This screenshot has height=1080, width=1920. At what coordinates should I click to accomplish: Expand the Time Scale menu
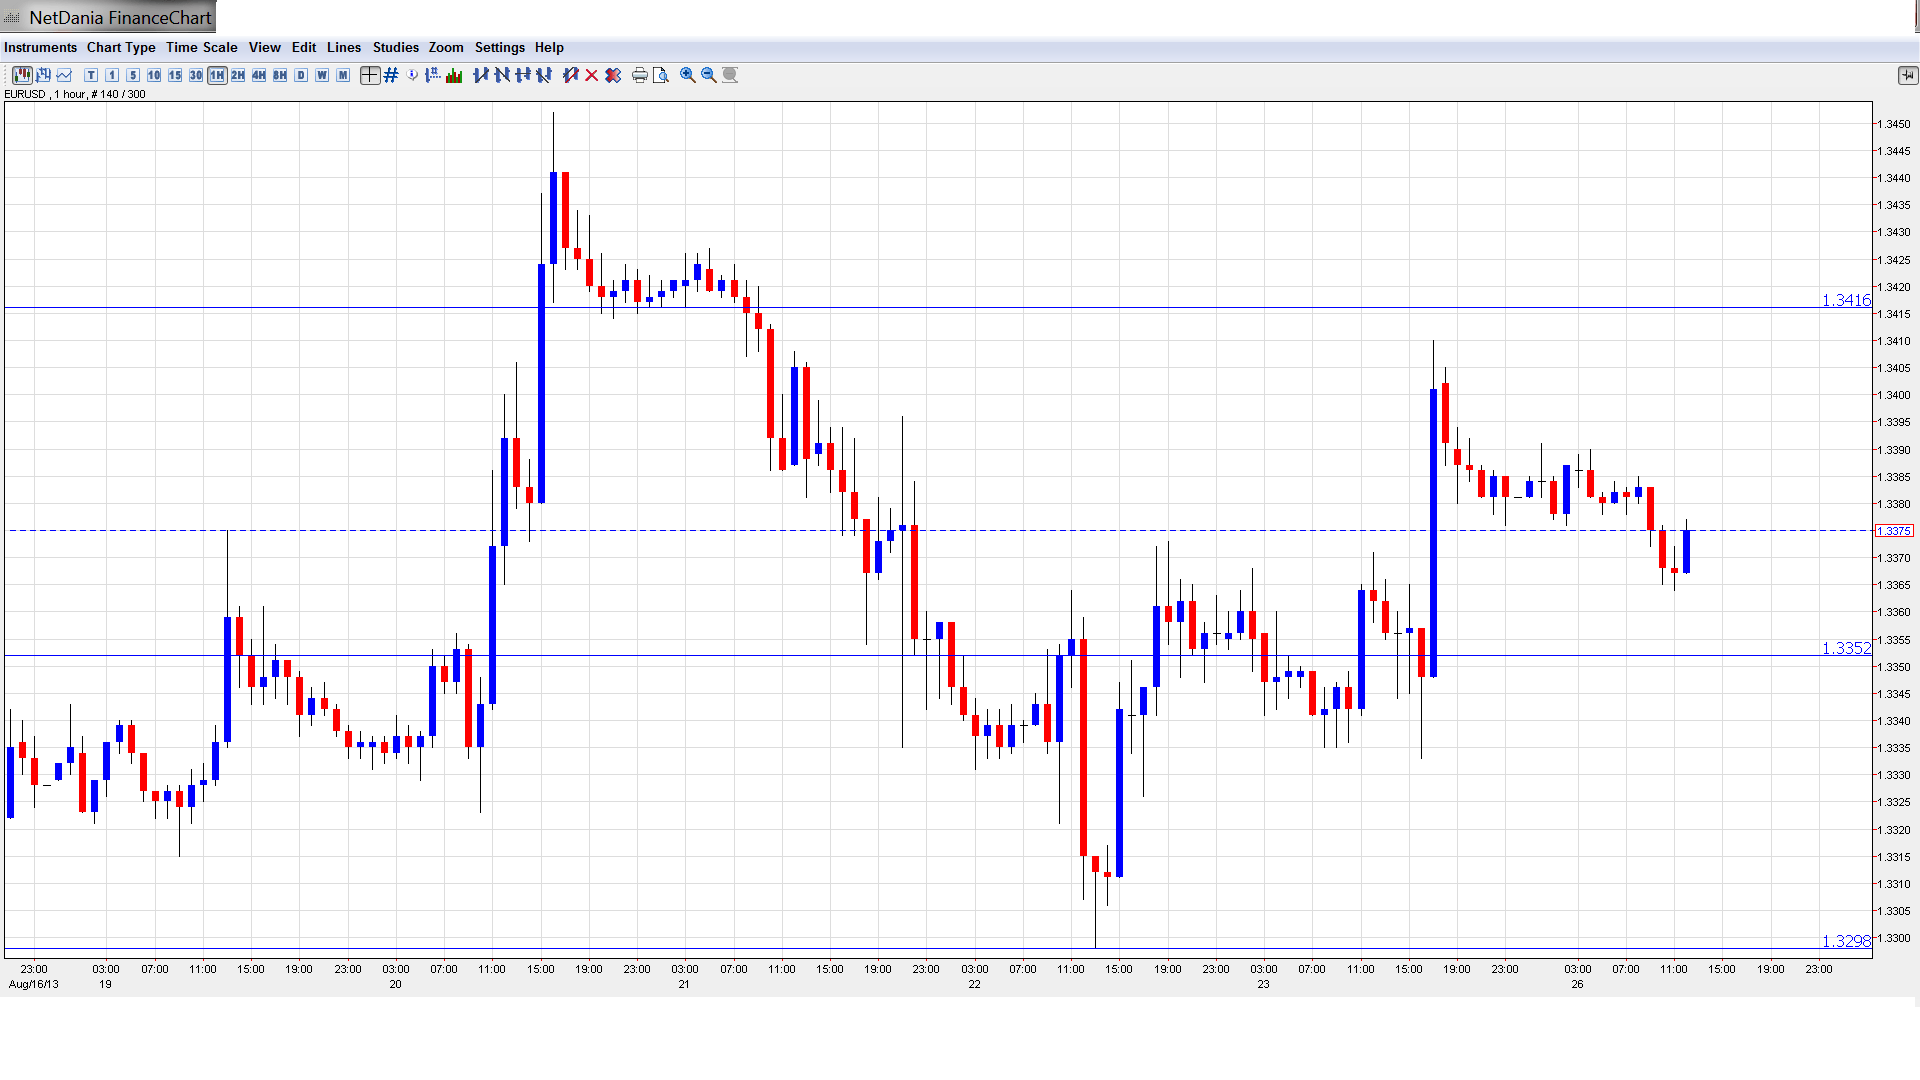coord(201,47)
